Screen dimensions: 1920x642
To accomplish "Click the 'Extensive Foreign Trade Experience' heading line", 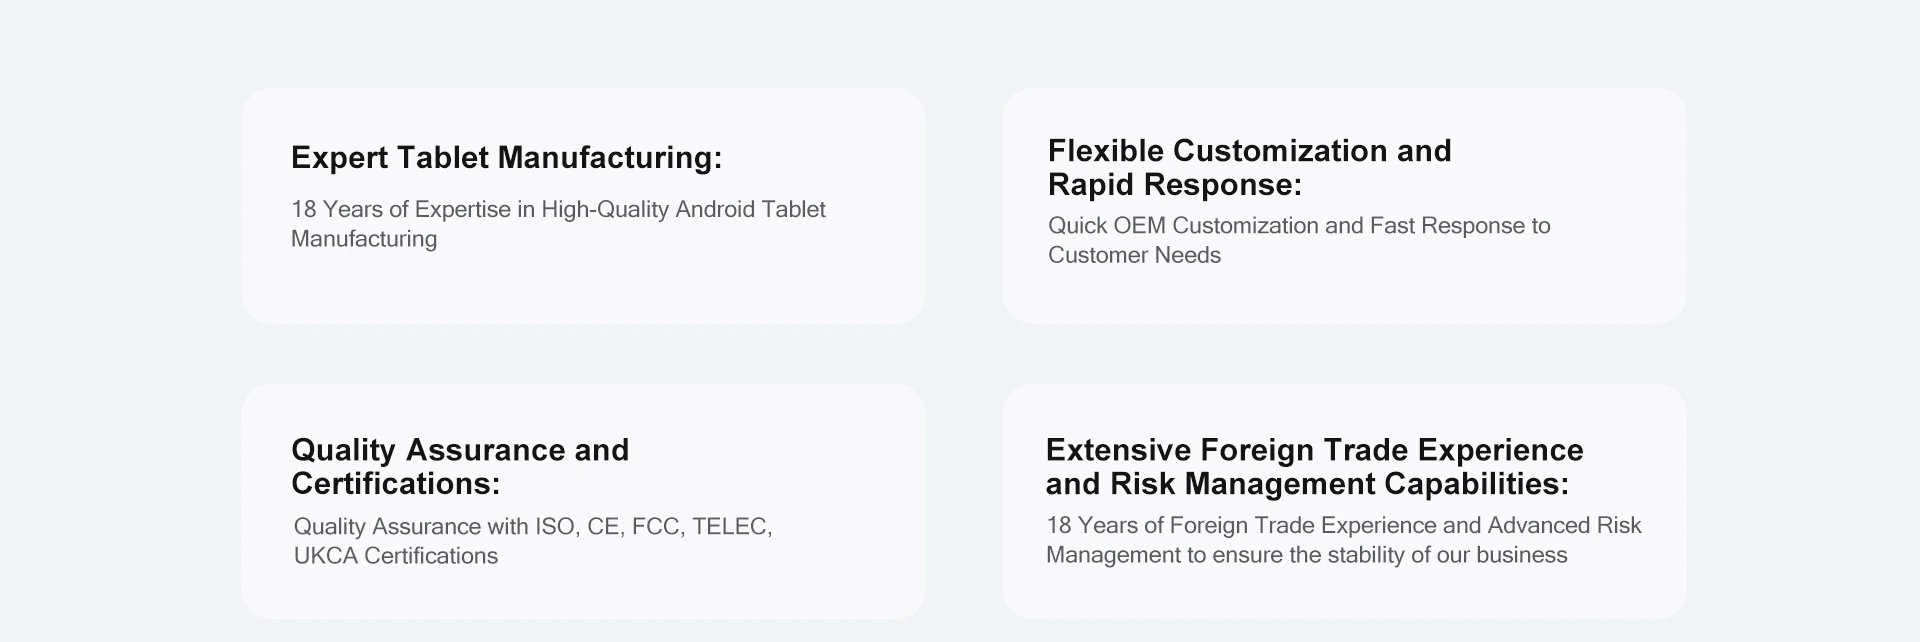I will [x=1314, y=450].
